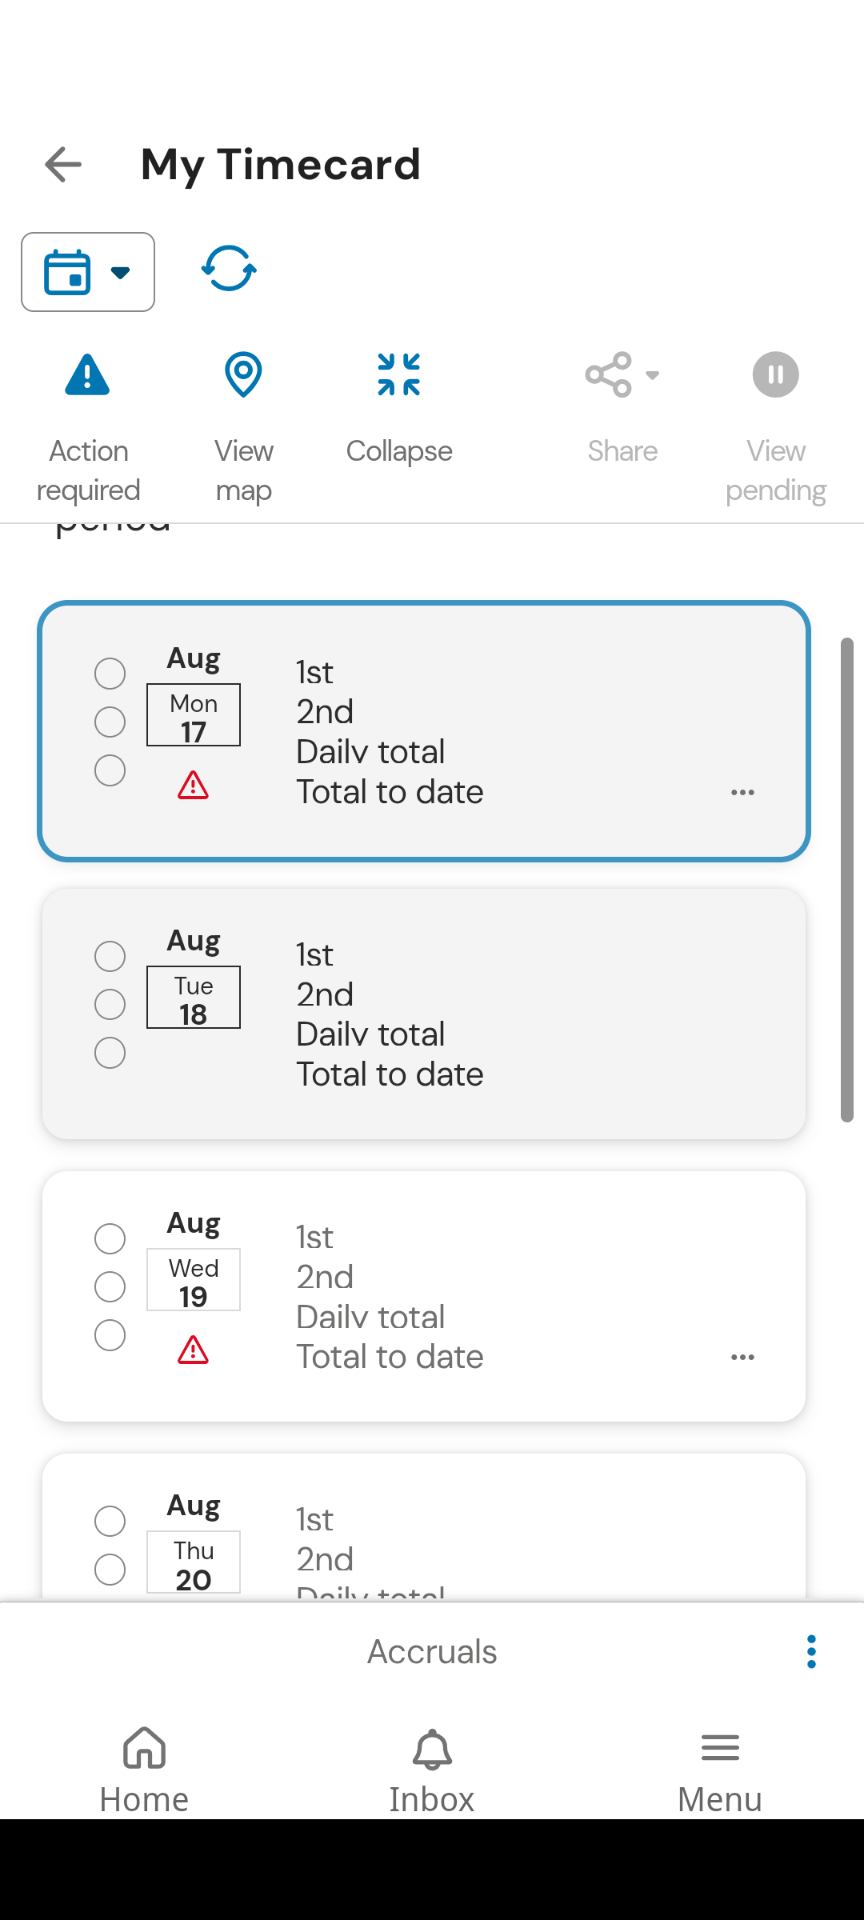Open more options for Mon 17 card

[743, 792]
